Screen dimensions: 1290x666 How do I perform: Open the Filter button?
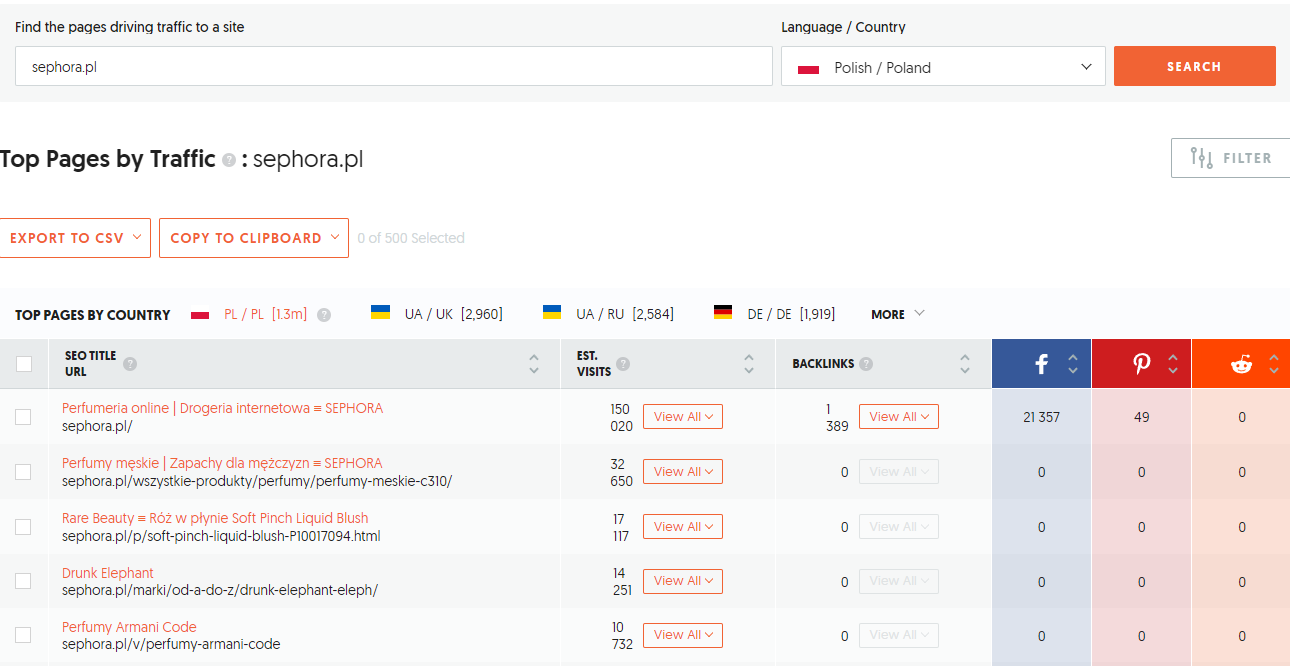coord(1231,158)
